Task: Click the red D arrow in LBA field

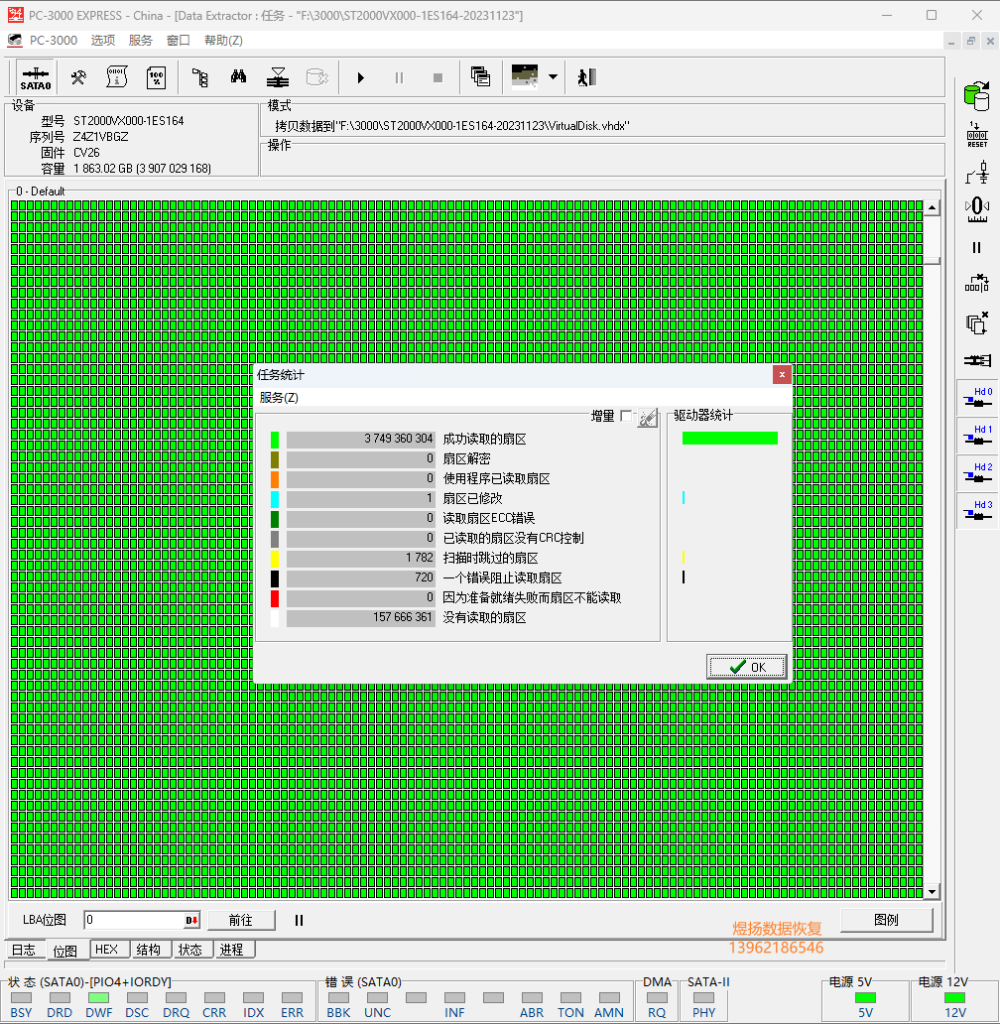Action: [x=191, y=920]
